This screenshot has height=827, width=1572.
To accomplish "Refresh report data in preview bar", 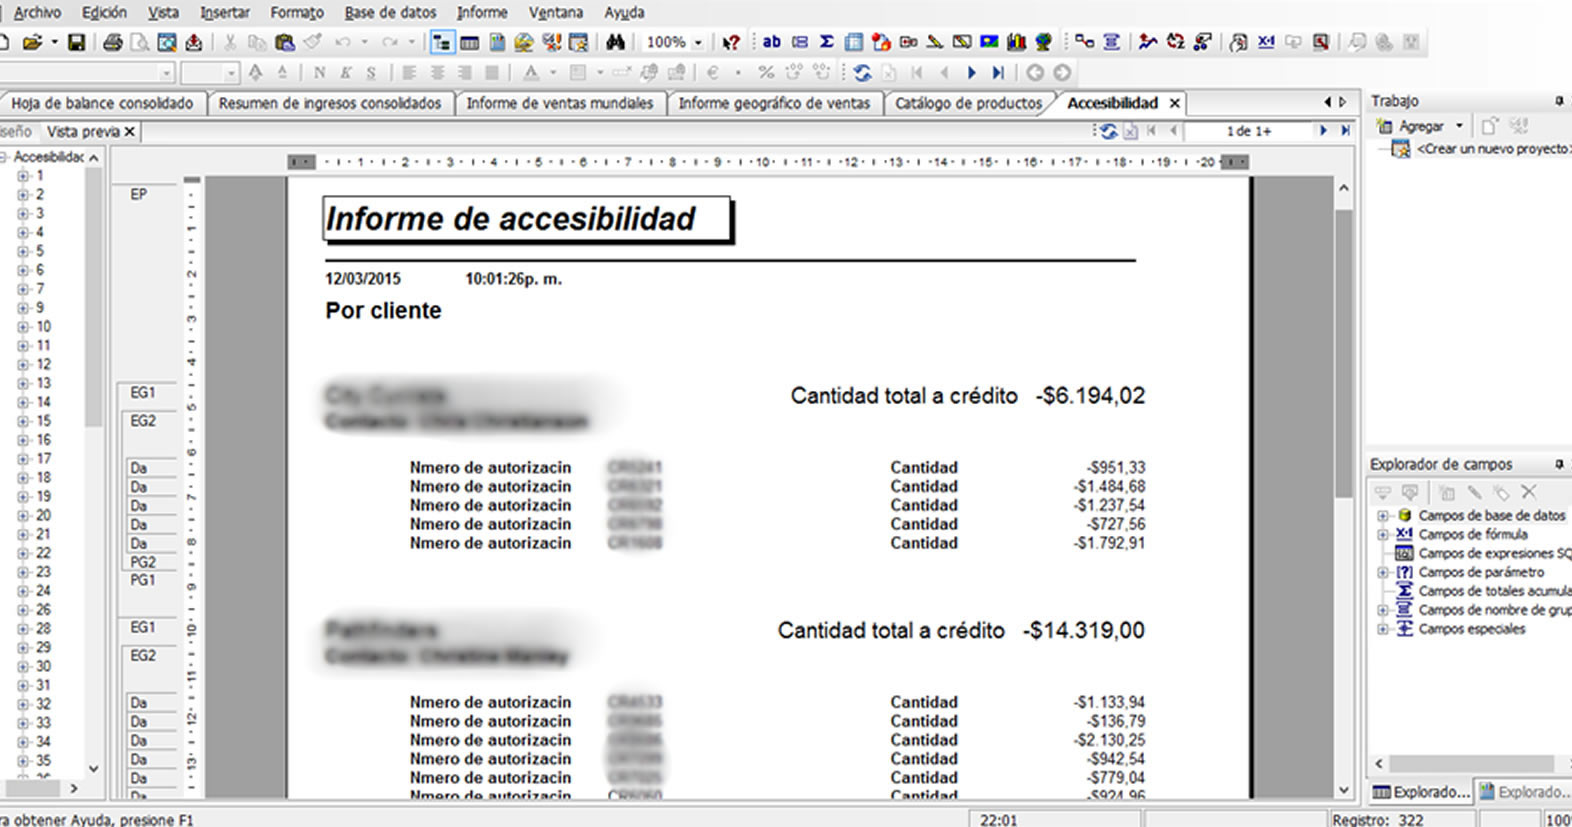I will tap(1108, 131).
